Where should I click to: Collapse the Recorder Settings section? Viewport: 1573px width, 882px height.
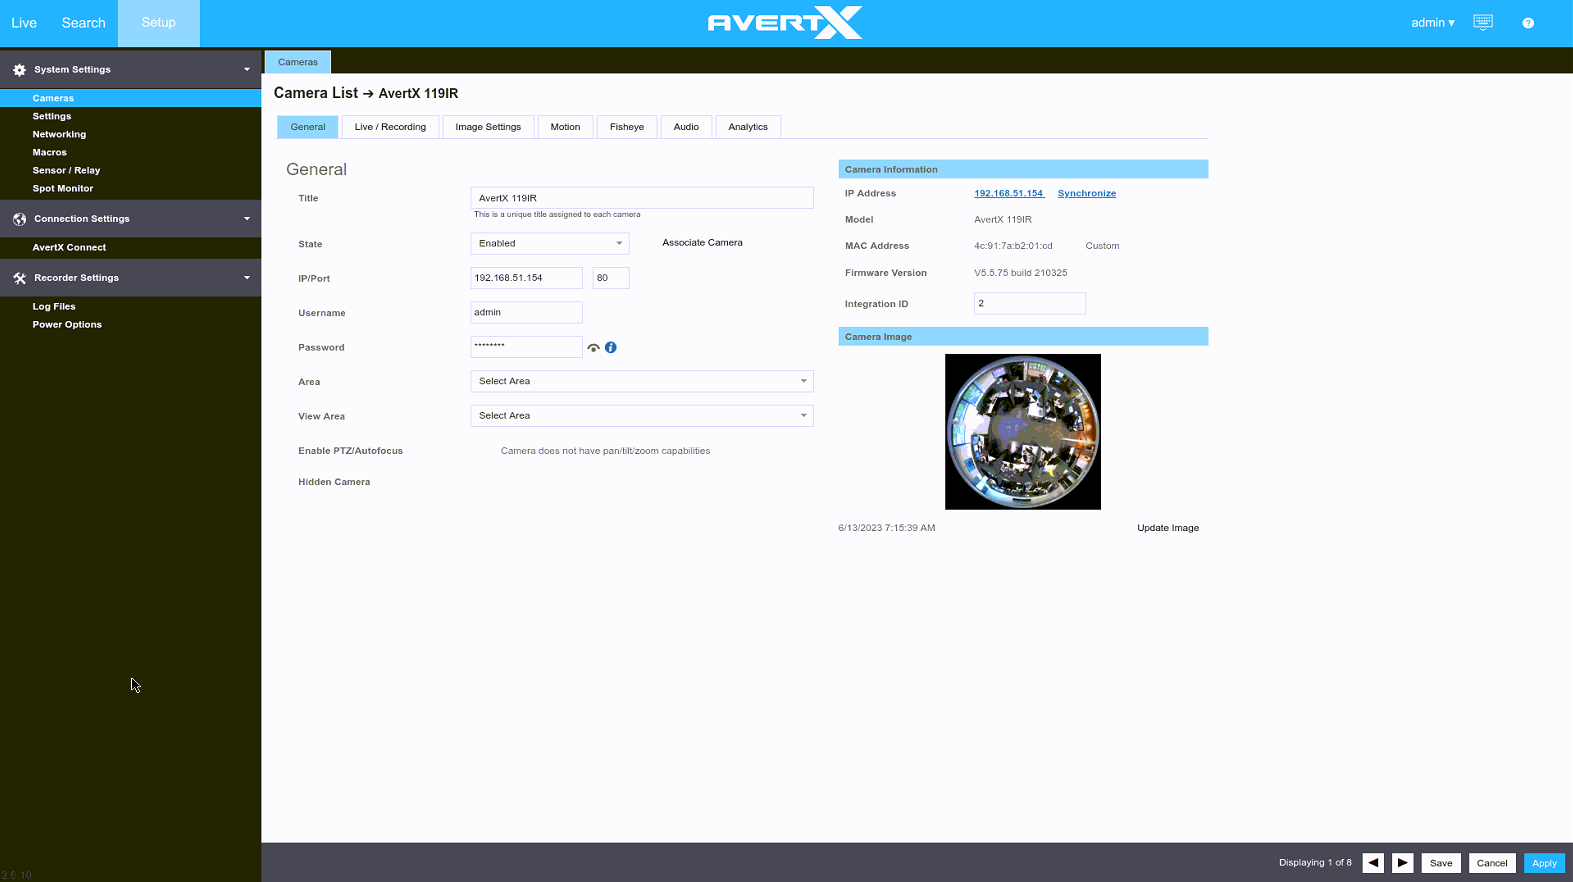click(x=247, y=278)
